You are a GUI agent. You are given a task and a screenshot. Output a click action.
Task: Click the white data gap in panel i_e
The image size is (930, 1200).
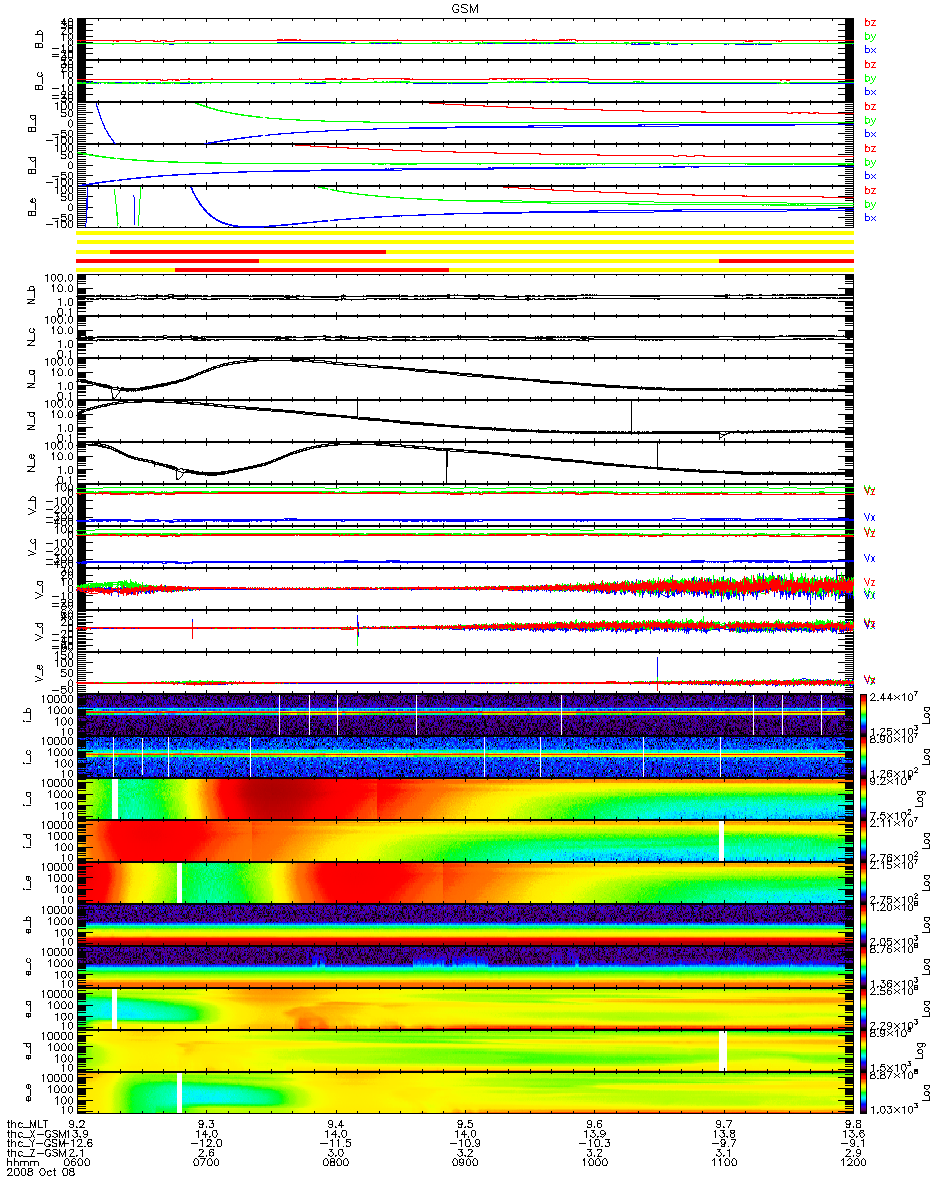coord(179,882)
